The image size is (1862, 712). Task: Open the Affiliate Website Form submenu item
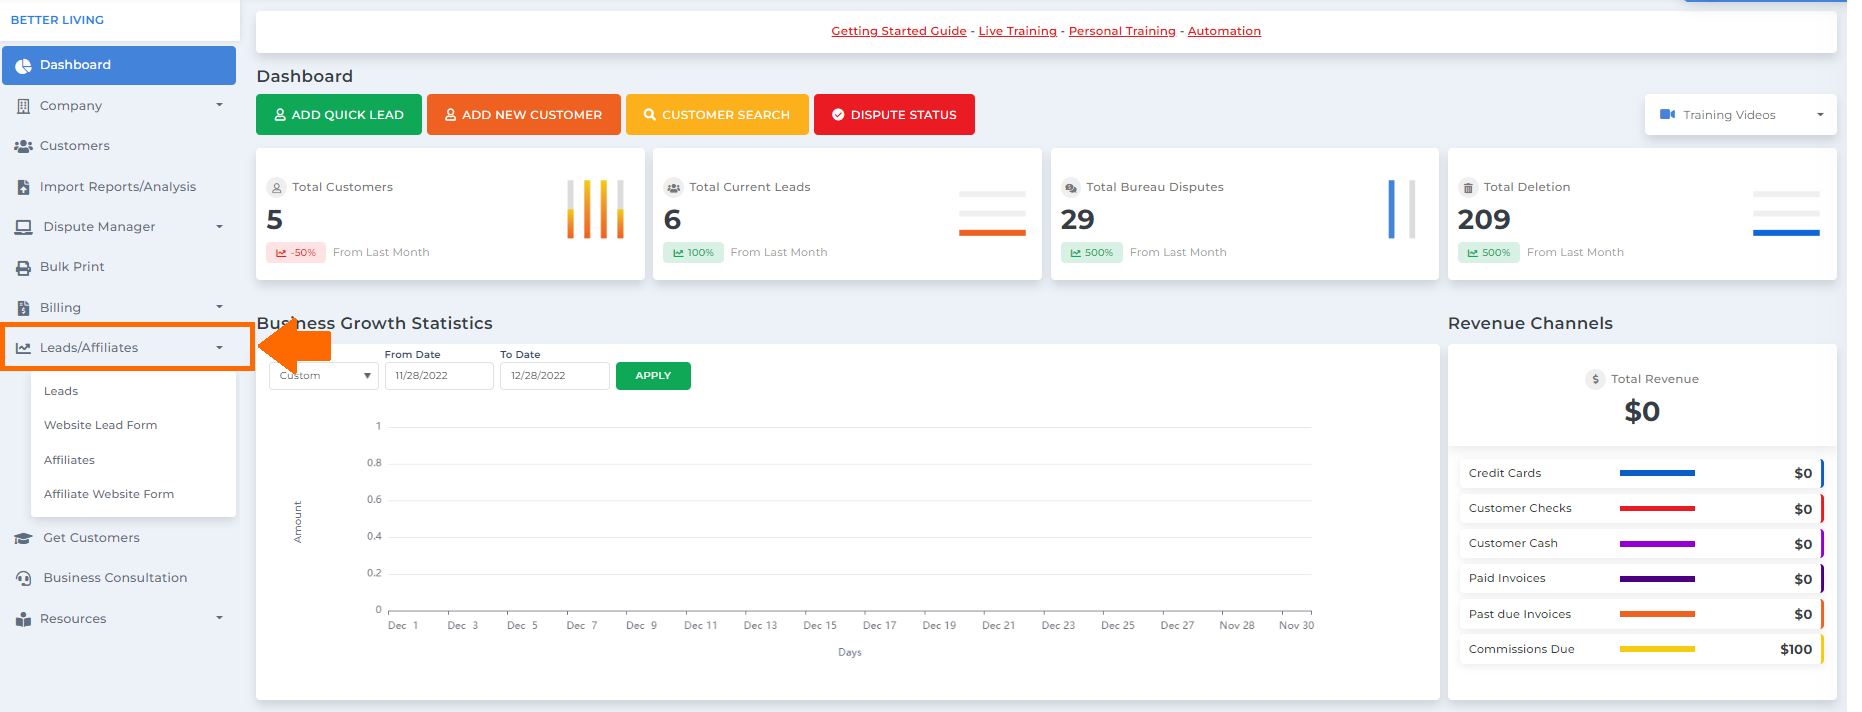pos(109,494)
